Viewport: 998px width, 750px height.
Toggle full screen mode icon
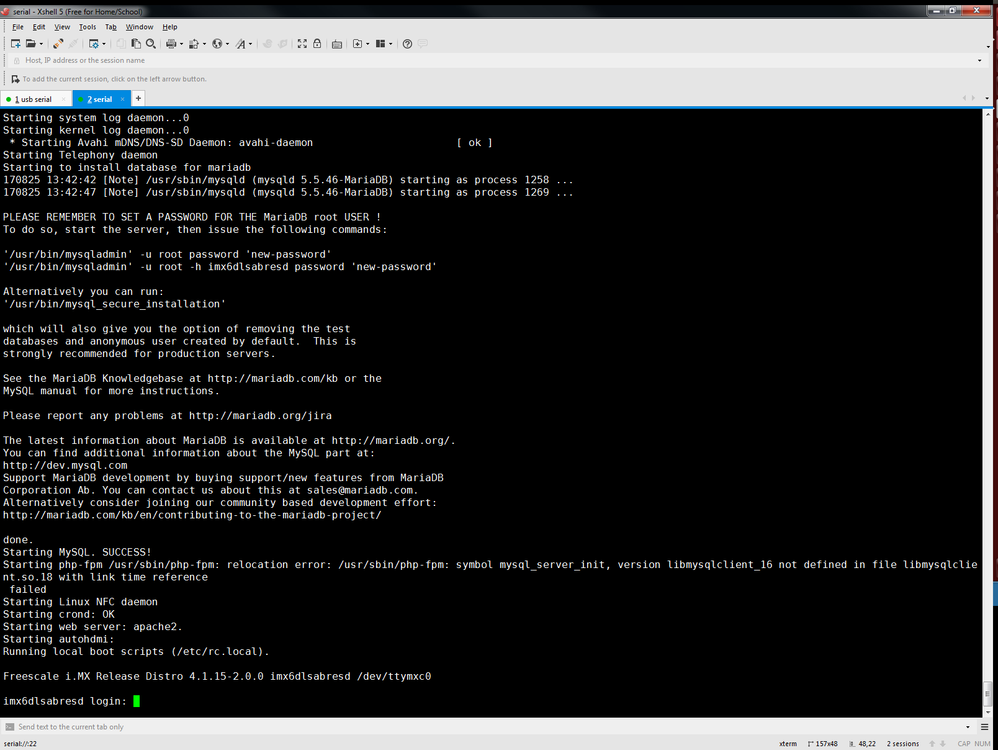point(302,43)
